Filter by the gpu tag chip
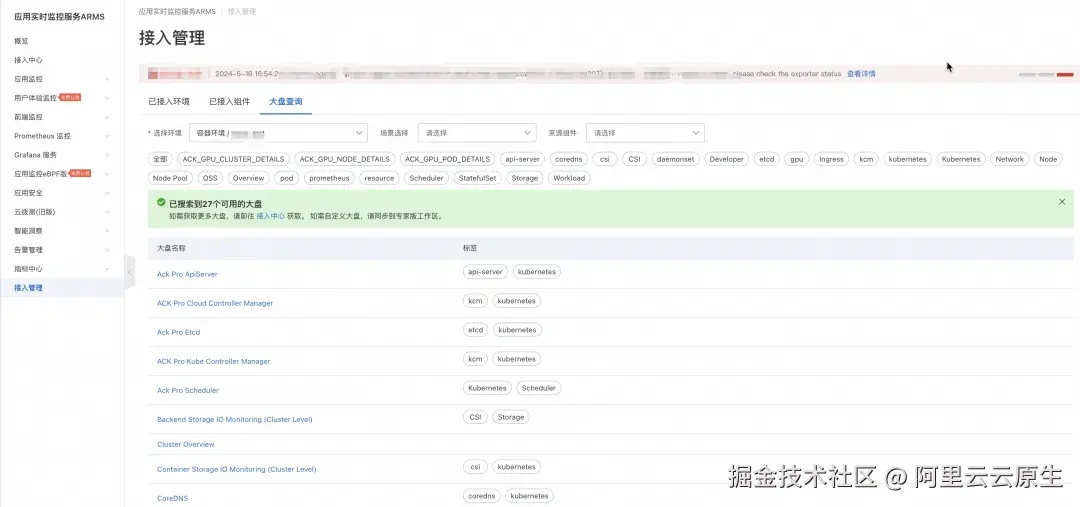The width and height of the screenshot is (1080, 507). 797,159
